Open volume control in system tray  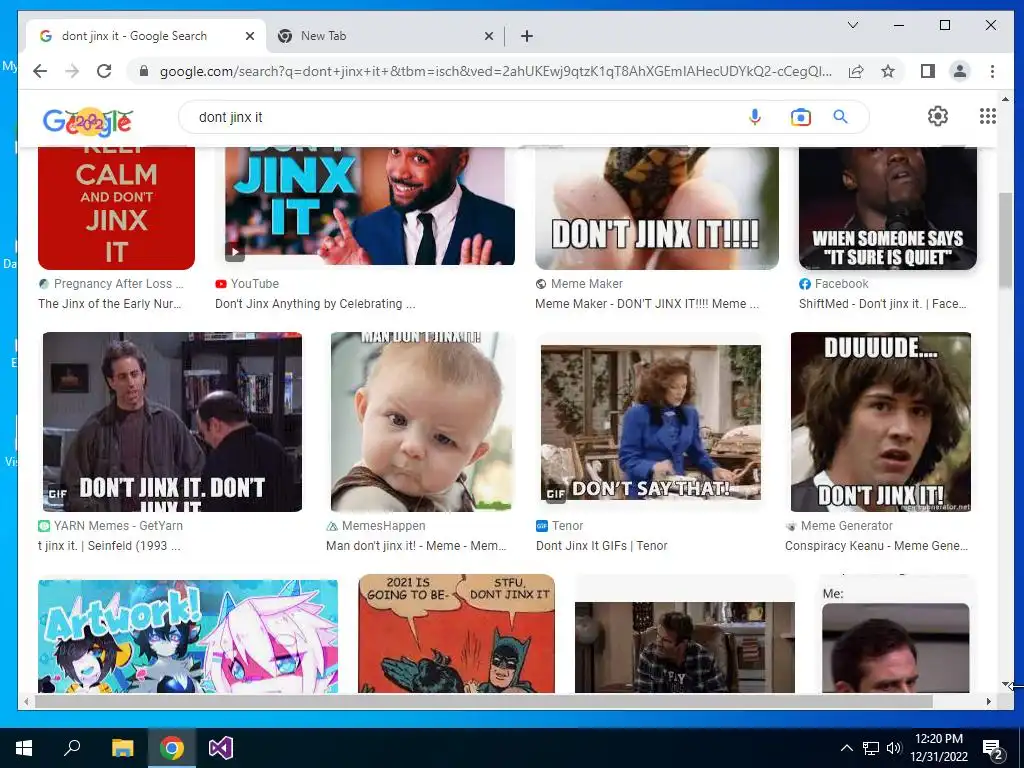pos(894,748)
